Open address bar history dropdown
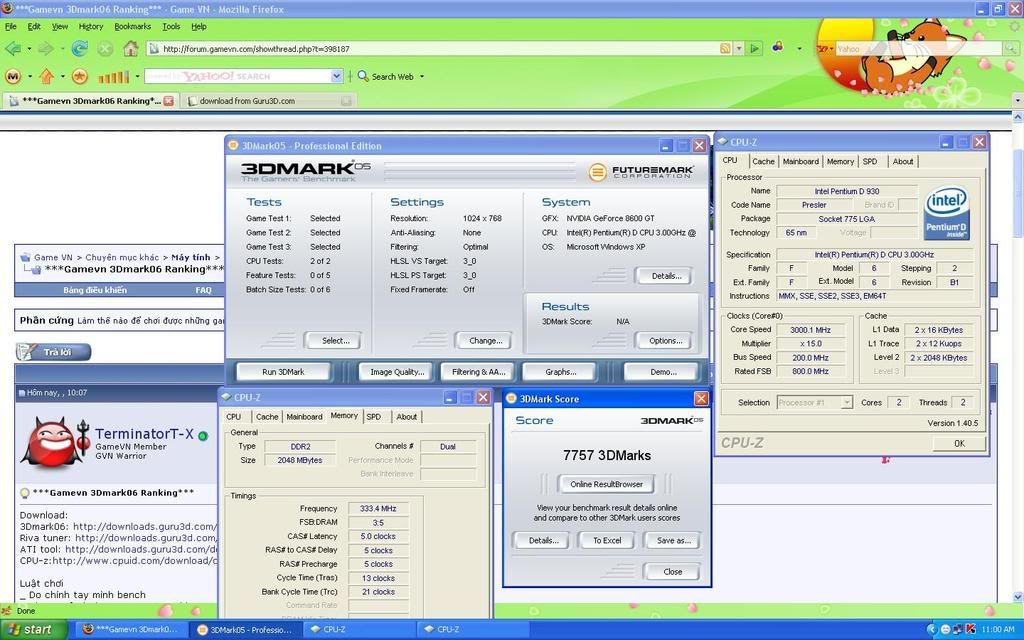The width and height of the screenshot is (1024, 640). (739, 48)
